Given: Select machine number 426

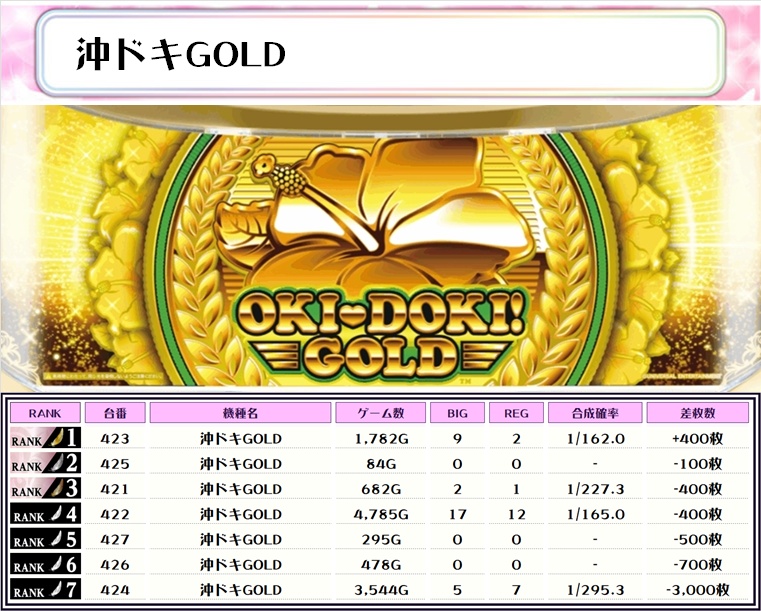Looking at the screenshot, I should 115,565.
